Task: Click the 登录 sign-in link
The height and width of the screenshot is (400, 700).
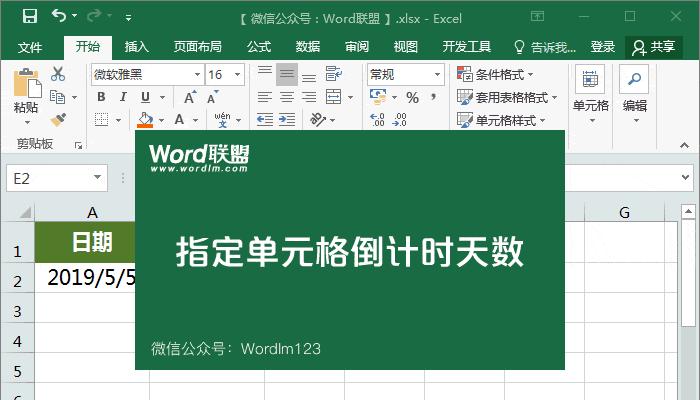Action: pyautogui.click(x=603, y=47)
